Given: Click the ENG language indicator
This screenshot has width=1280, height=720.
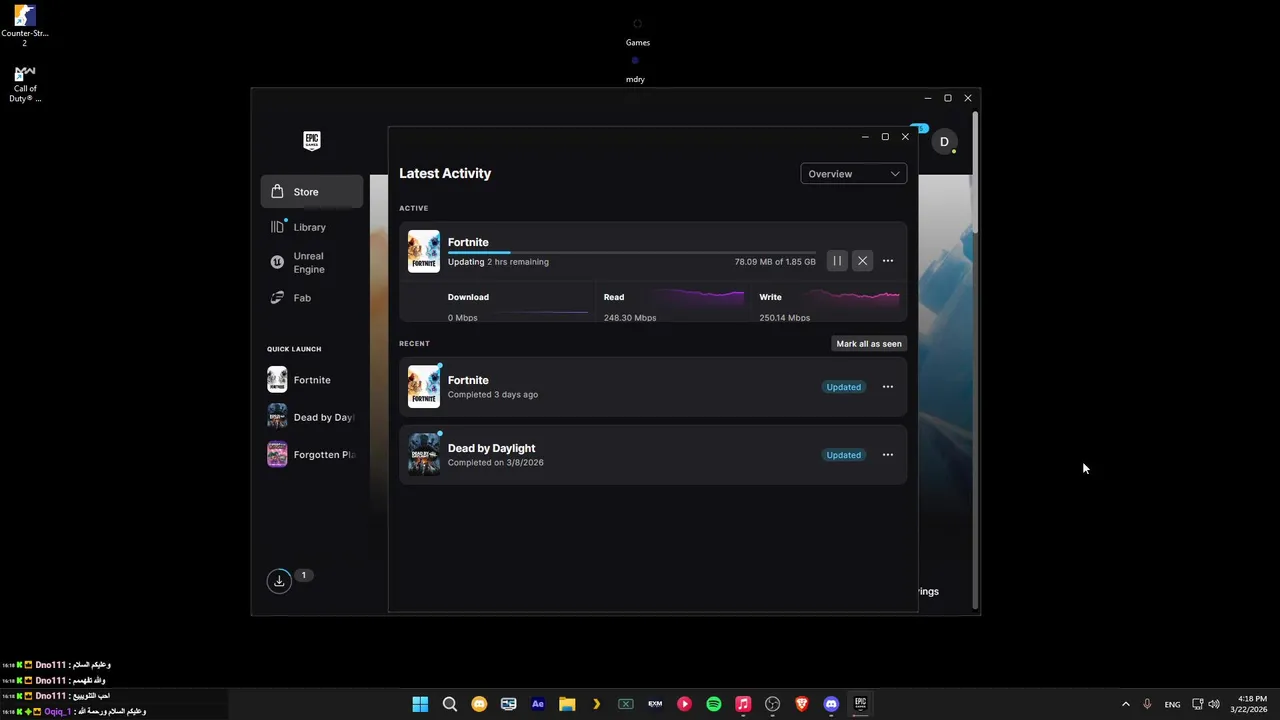Looking at the screenshot, I should [x=1172, y=704].
